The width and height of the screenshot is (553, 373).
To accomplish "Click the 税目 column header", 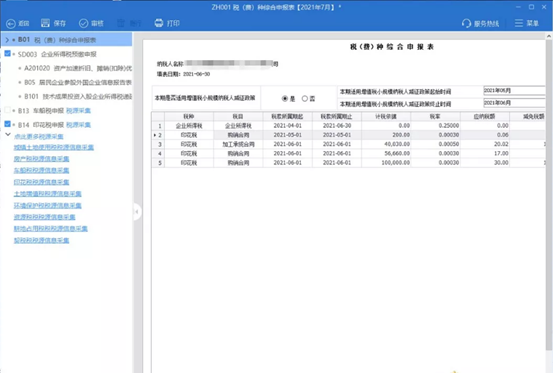I will (x=238, y=116).
